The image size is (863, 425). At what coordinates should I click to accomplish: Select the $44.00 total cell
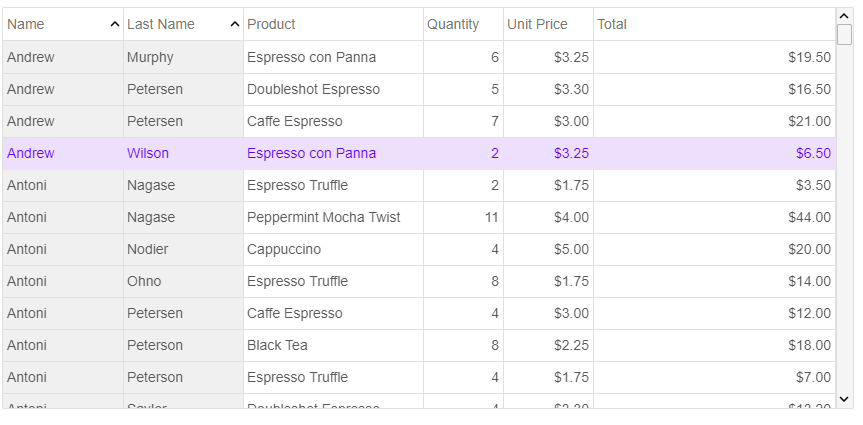714,217
